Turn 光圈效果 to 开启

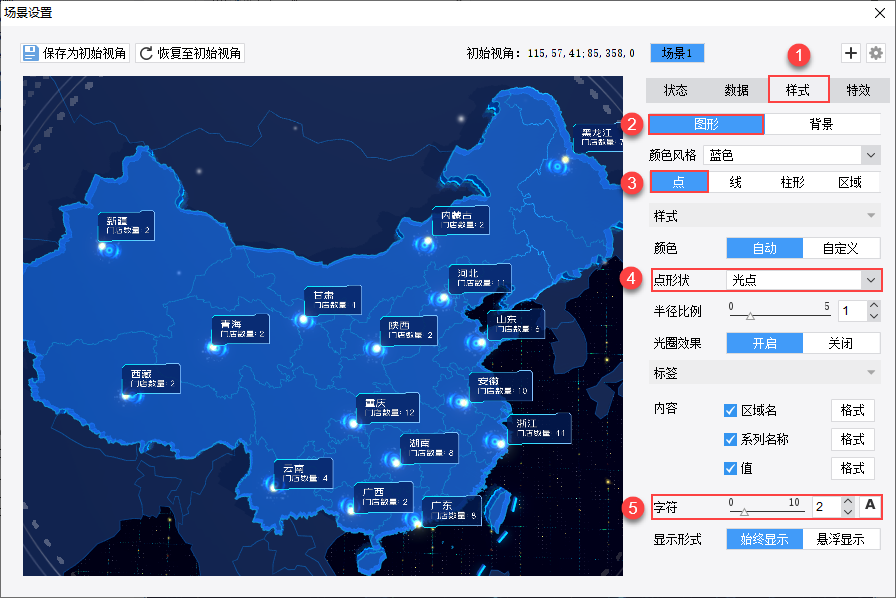[765, 343]
